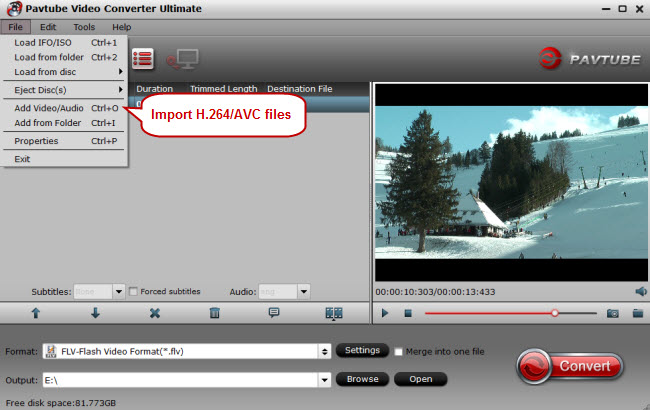
Task: Click the red task list toolbar icon
Action: coord(143,59)
